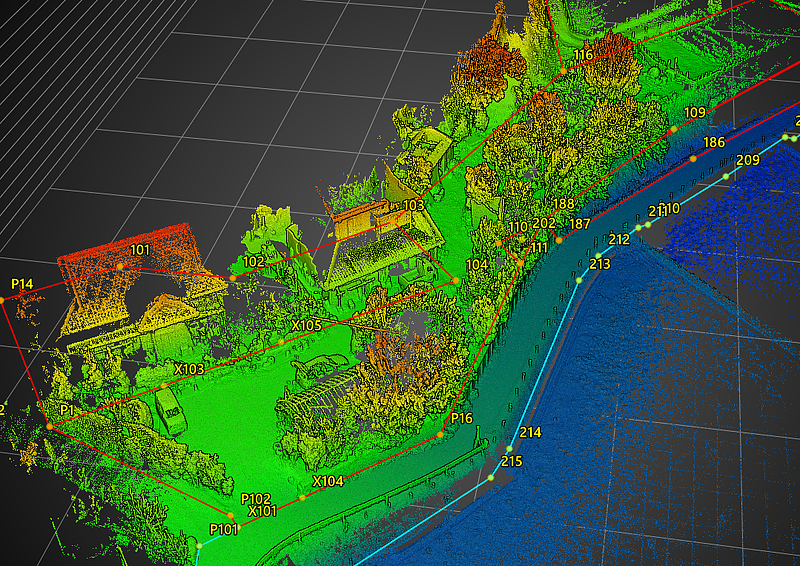Viewport: 800px width, 566px height.
Task: Select the X103 point marker
Action: tap(163, 385)
